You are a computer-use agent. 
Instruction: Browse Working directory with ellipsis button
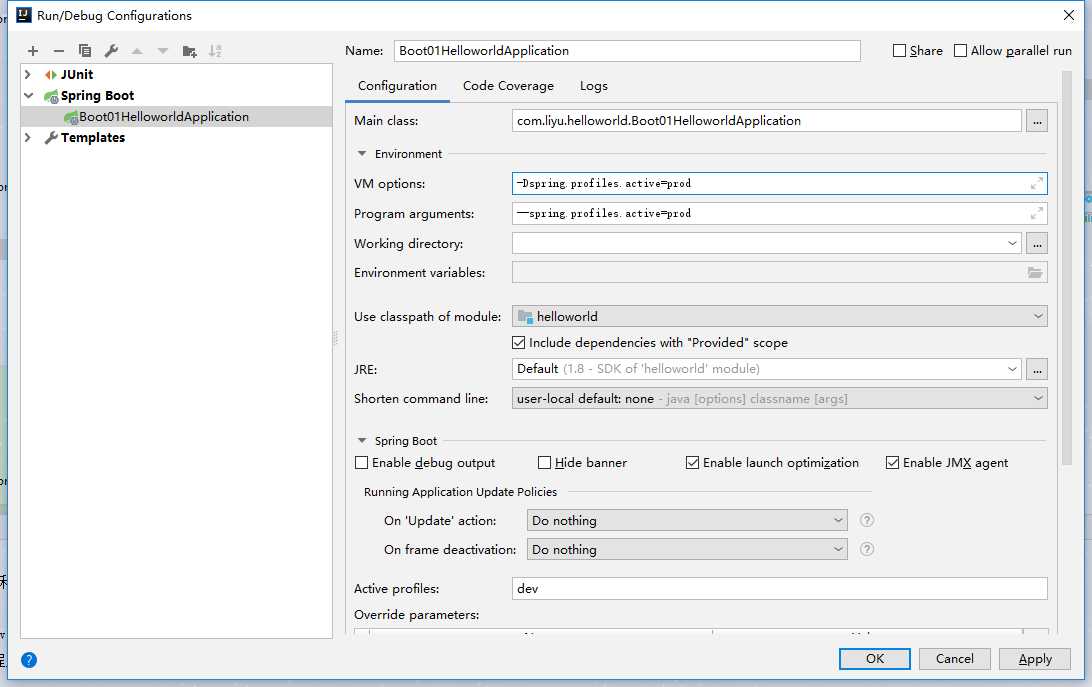click(x=1037, y=244)
